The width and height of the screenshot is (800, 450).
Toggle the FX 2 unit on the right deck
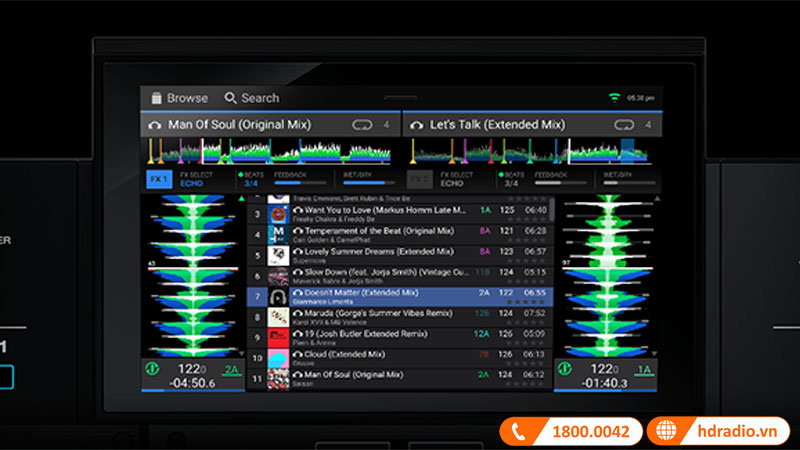pyautogui.click(x=420, y=179)
